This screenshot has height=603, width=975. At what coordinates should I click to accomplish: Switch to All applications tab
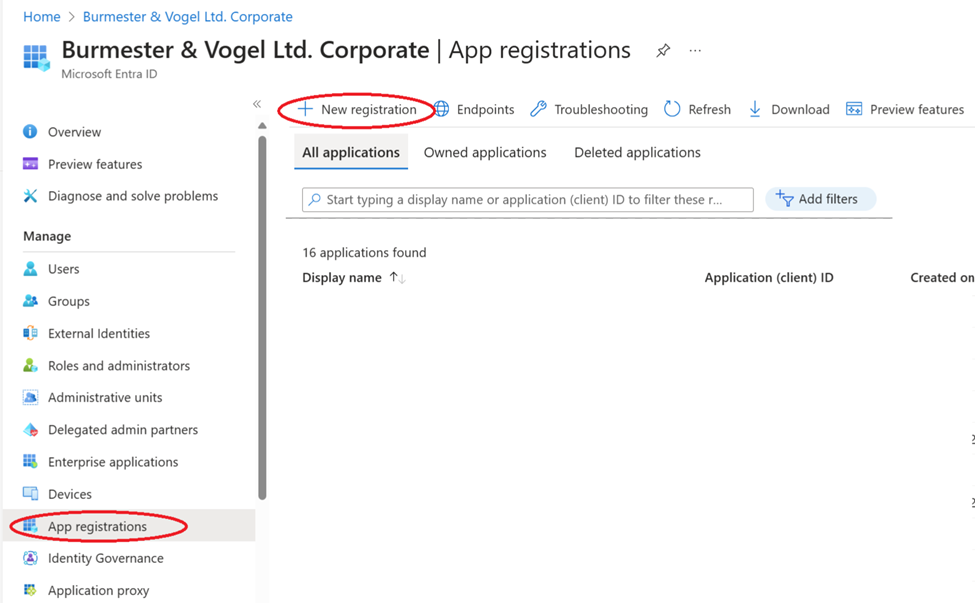[351, 152]
